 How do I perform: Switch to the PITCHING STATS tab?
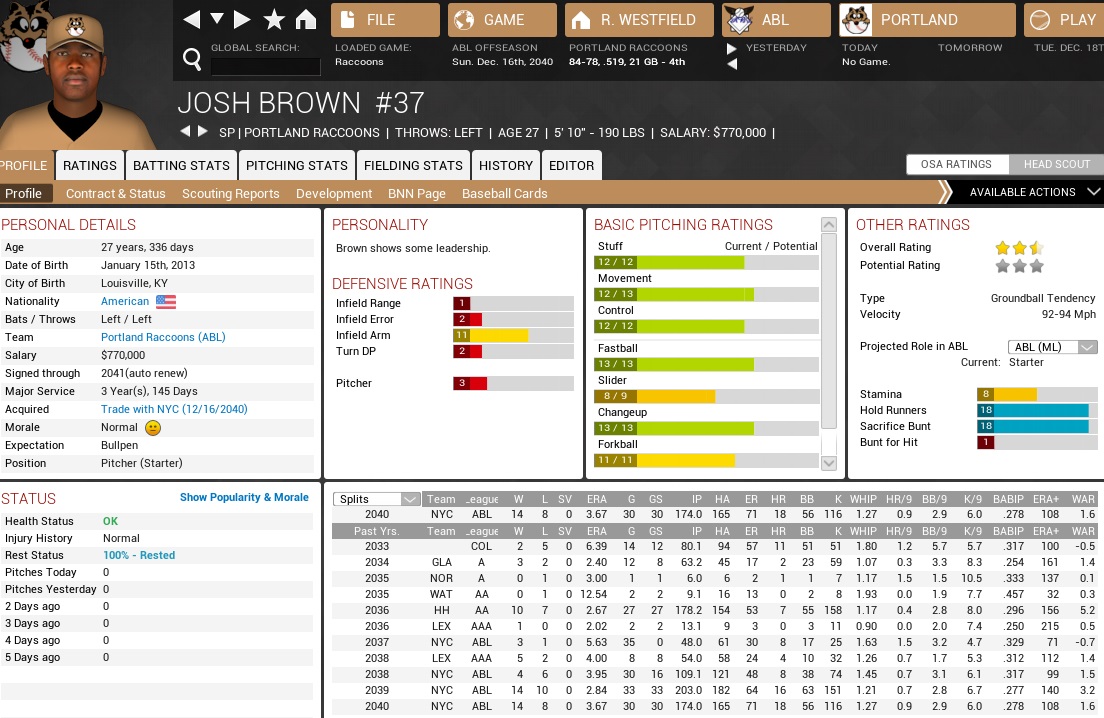click(297, 166)
